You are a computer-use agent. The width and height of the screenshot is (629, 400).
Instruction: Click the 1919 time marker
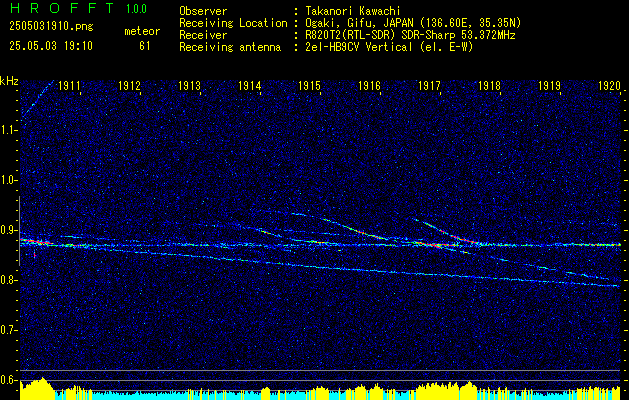click(549, 85)
